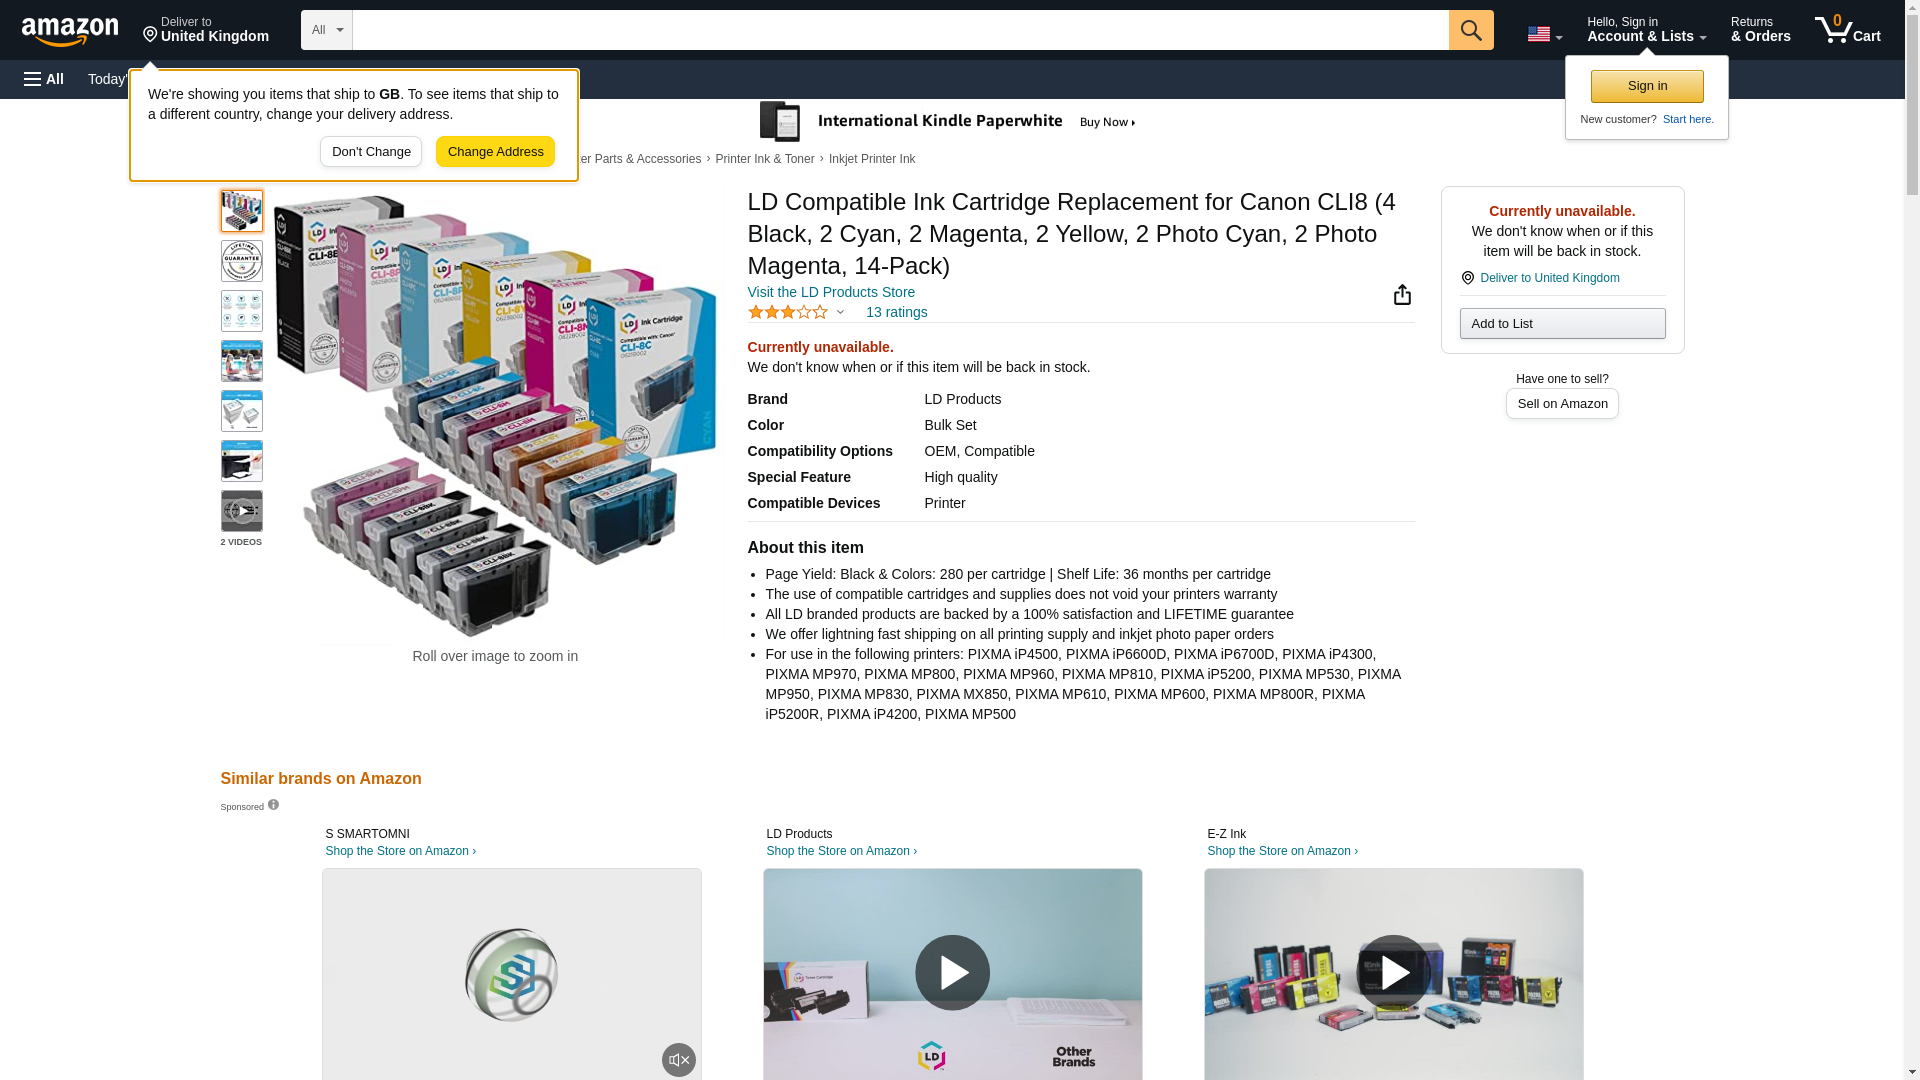This screenshot has width=1920, height=1080.
Task: Open Returns & Orders
Action: point(1760,30)
